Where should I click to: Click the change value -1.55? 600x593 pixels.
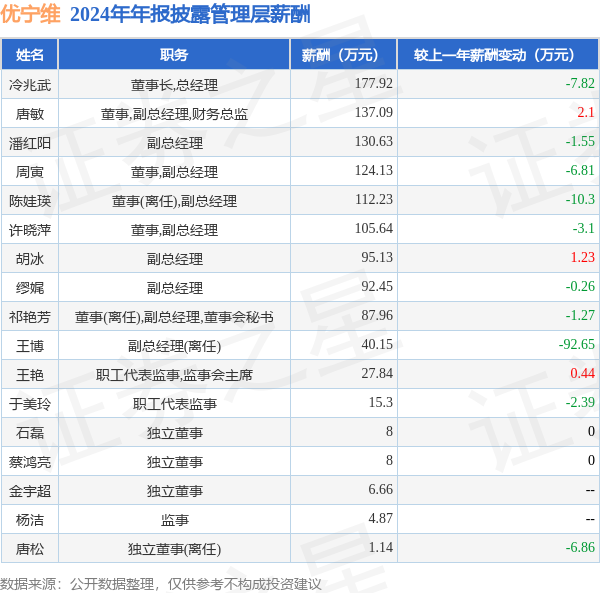click(580, 141)
